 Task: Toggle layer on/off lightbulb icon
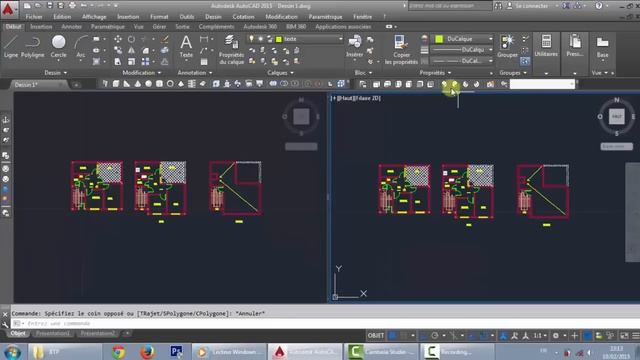click(x=251, y=39)
